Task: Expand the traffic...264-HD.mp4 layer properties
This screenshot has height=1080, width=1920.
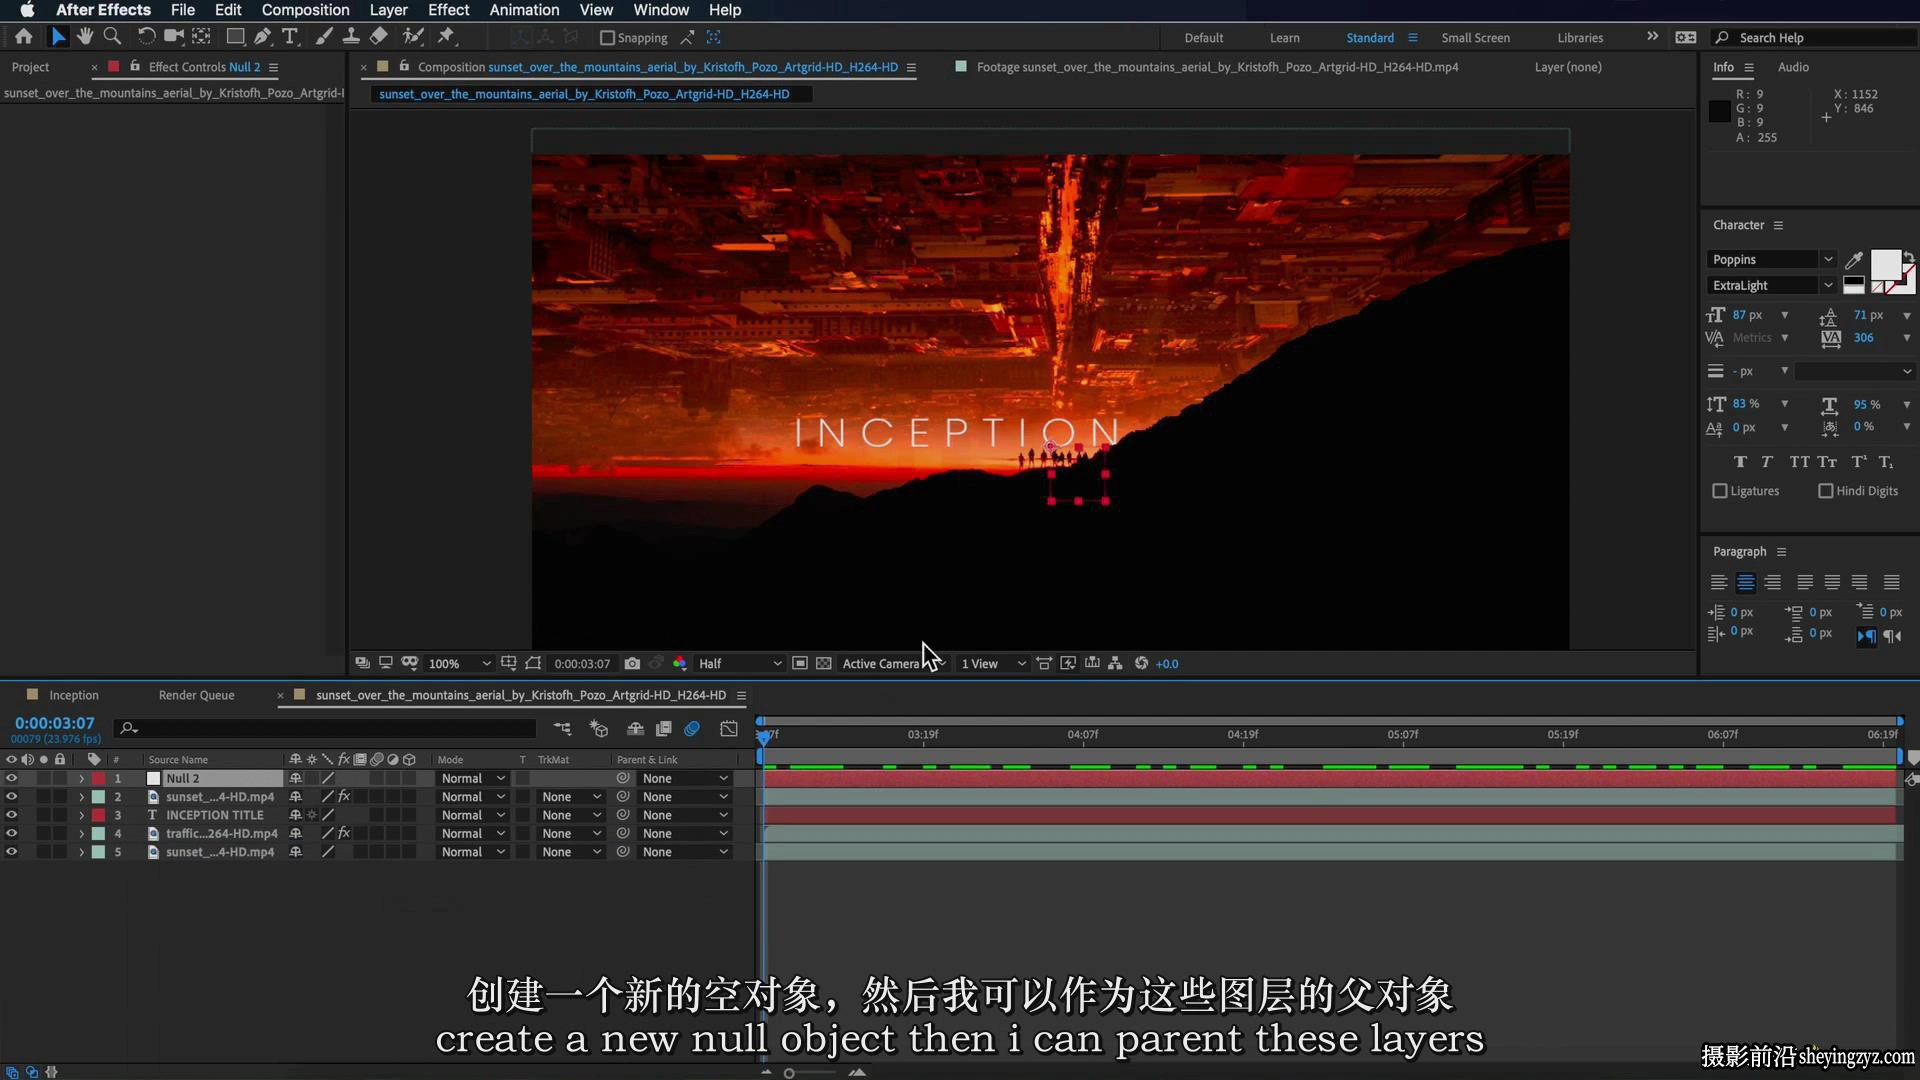Action: [81, 833]
